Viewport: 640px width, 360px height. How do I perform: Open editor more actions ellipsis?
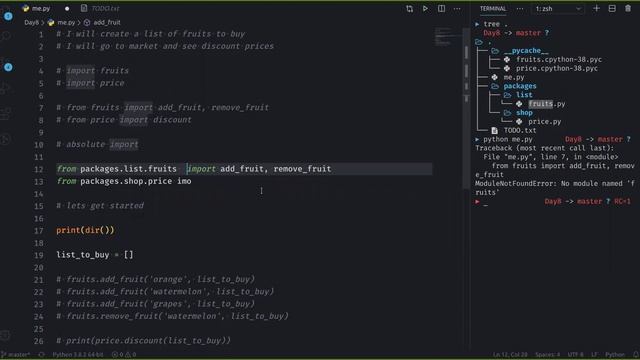pyautogui.click(x=457, y=9)
